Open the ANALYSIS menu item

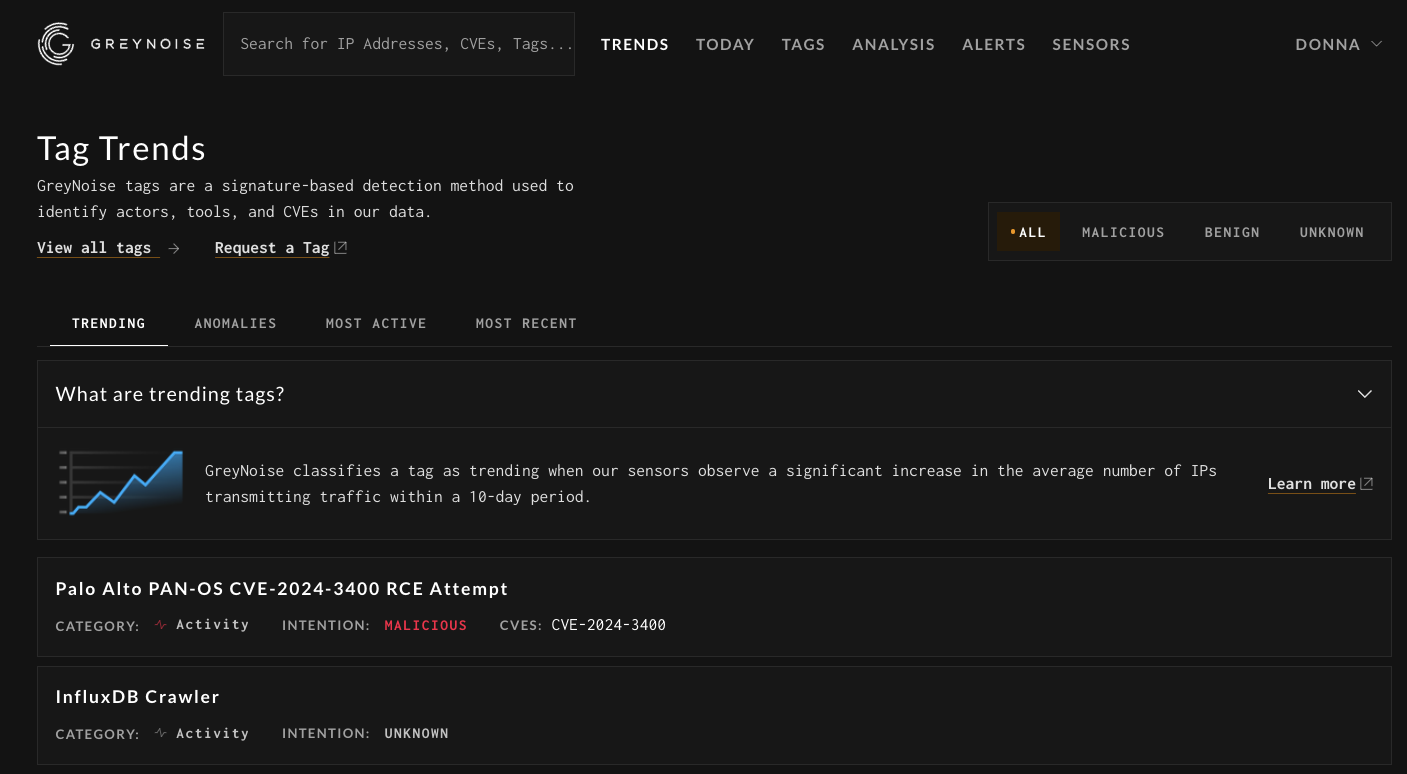click(x=893, y=44)
